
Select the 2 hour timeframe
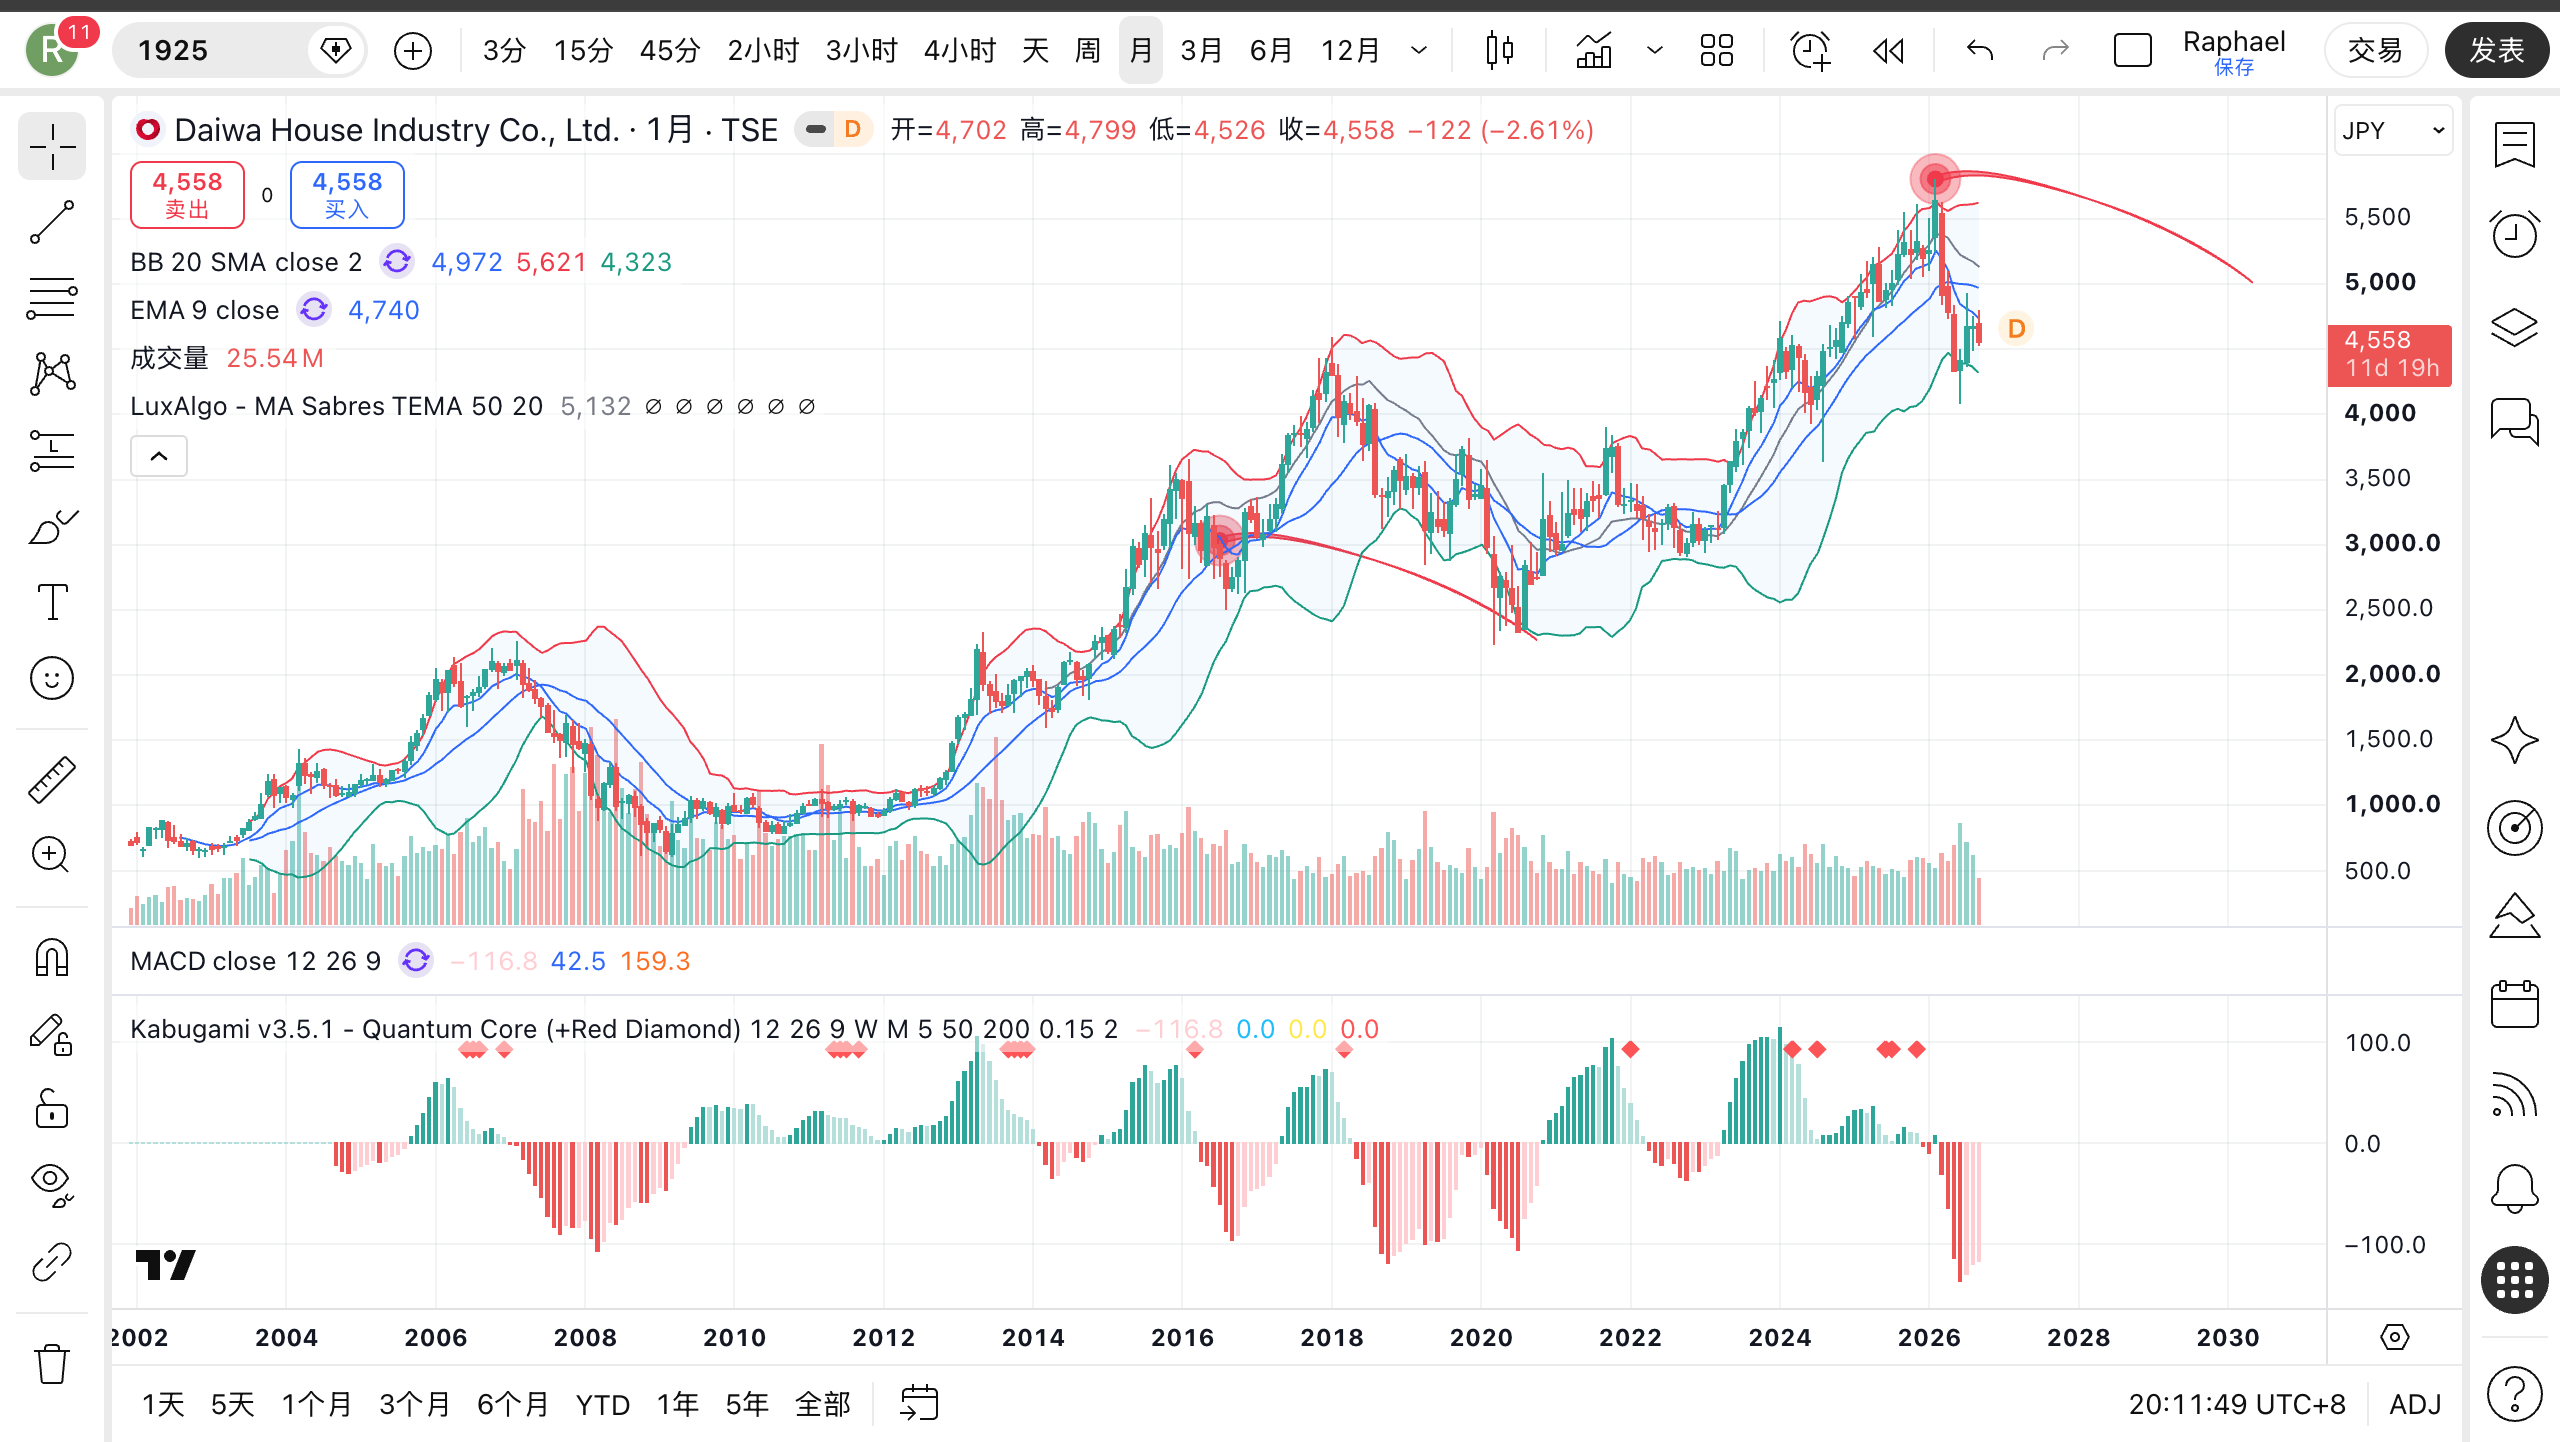pos(763,50)
